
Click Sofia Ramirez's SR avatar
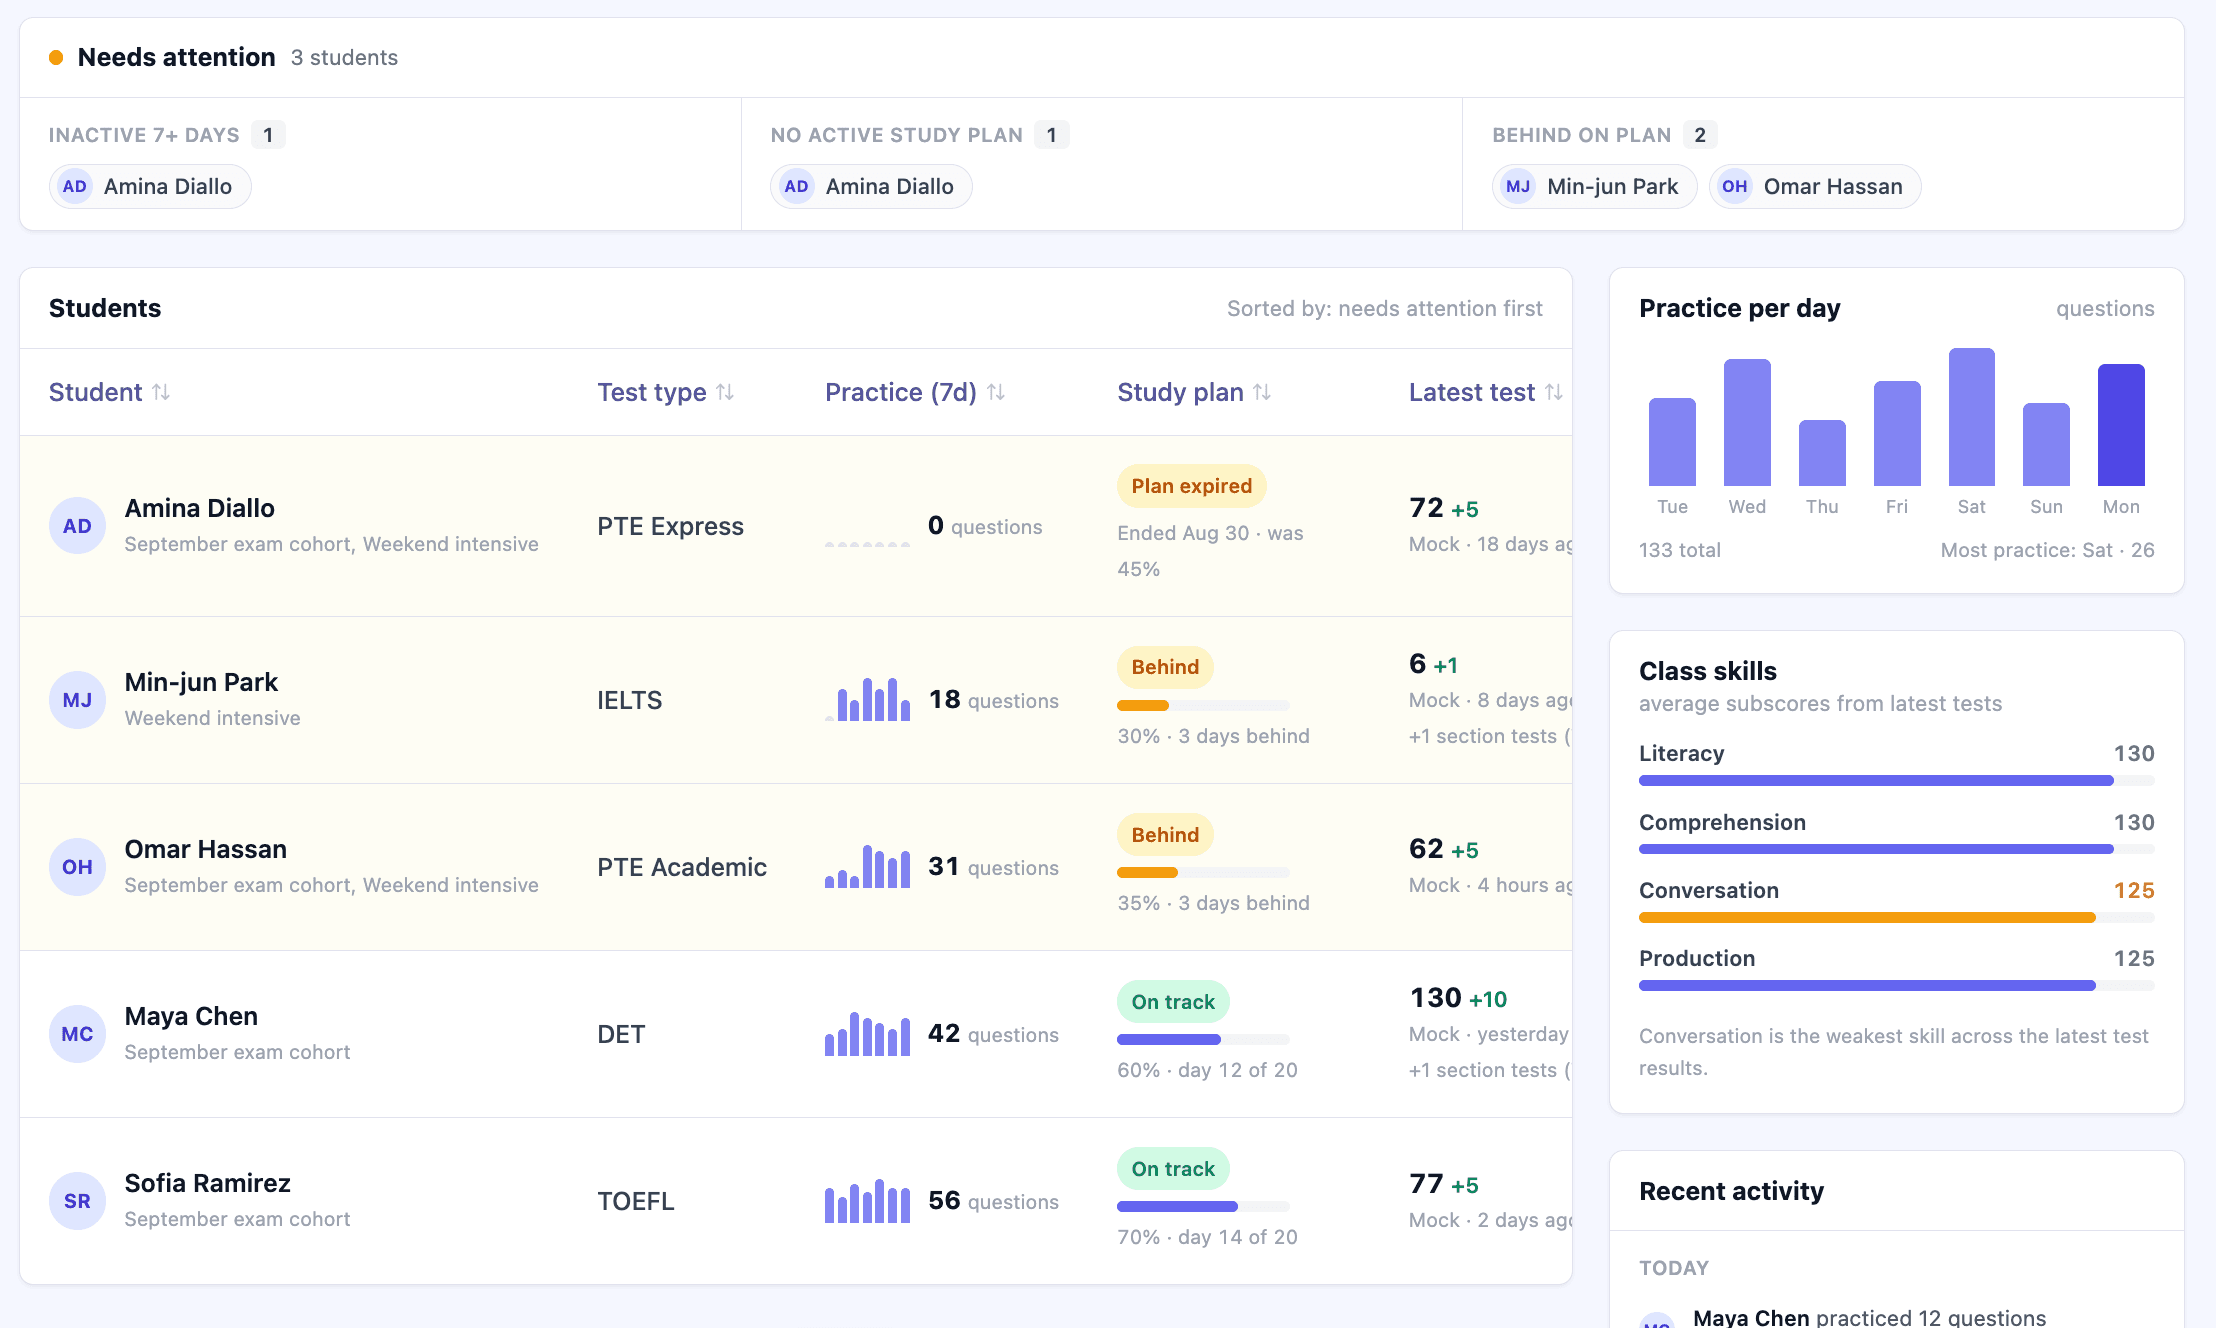pos(77,1201)
